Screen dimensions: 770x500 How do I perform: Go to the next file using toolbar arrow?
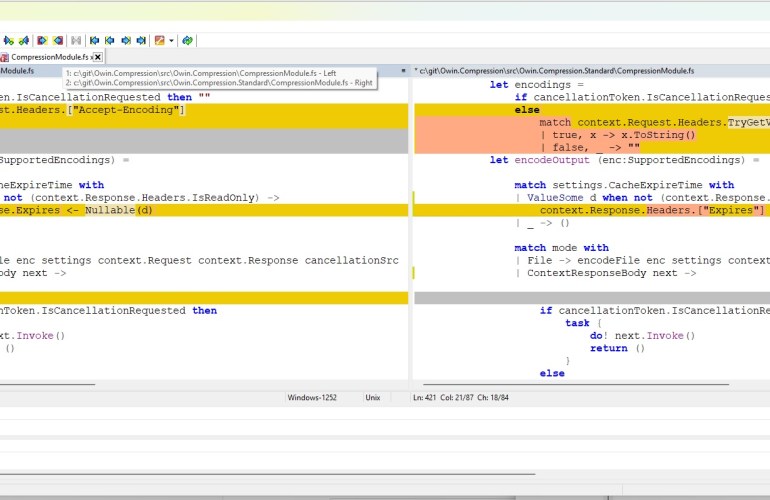126,41
